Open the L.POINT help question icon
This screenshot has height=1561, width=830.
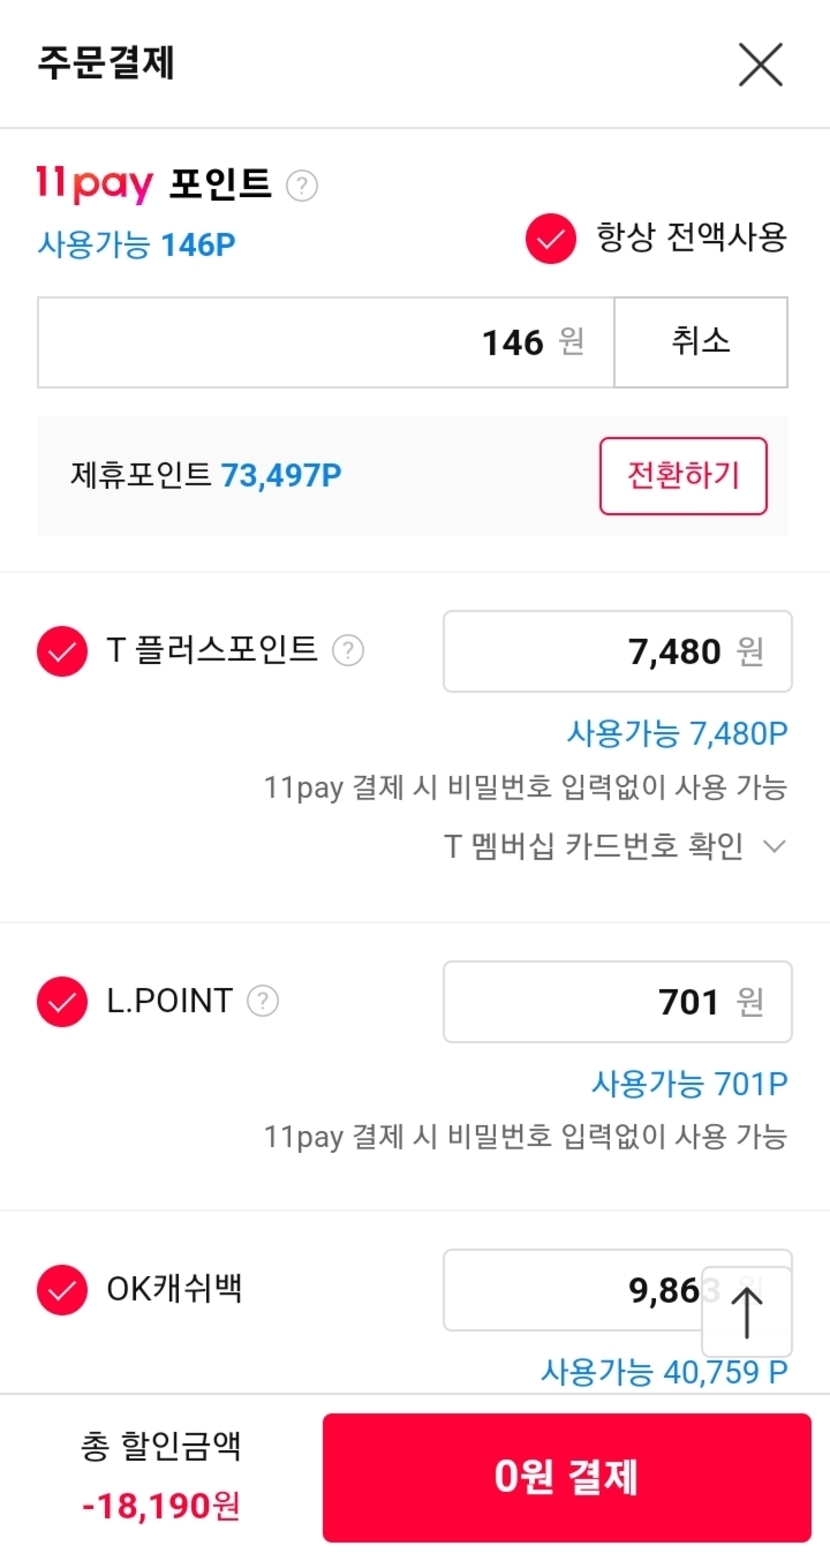(263, 1001)
